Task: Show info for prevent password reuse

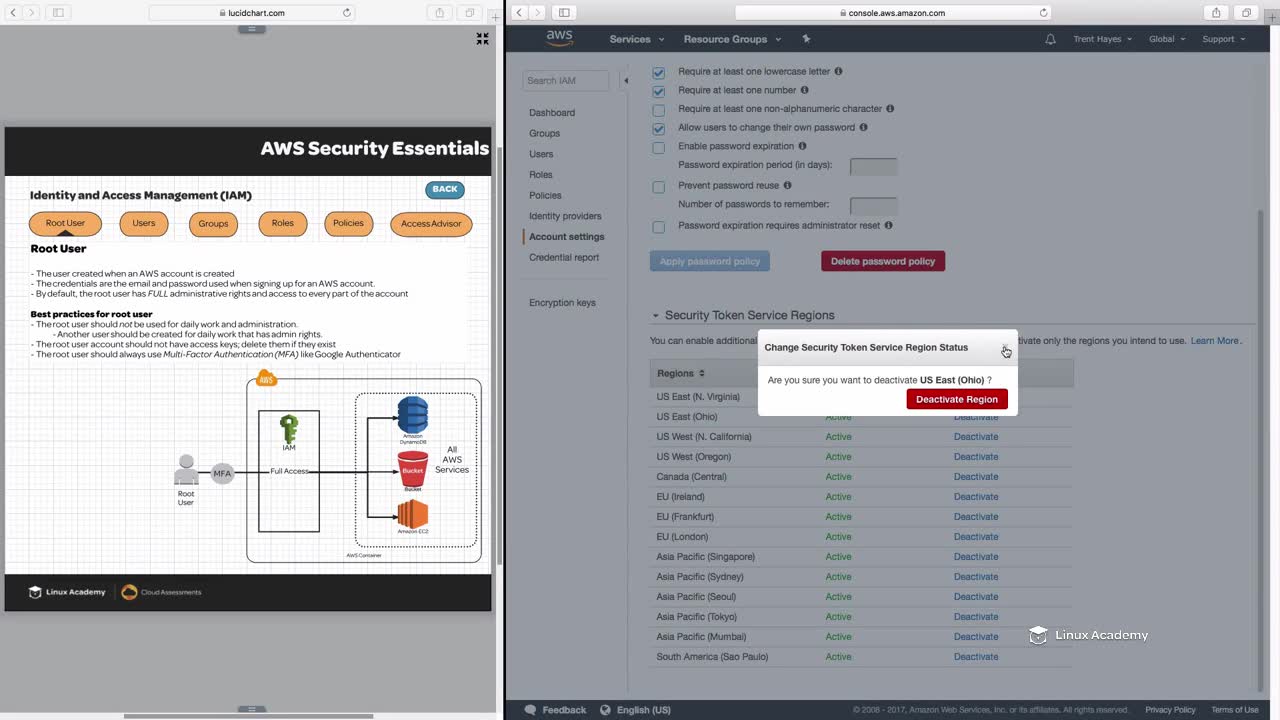Action: click(x=787, y=185)
